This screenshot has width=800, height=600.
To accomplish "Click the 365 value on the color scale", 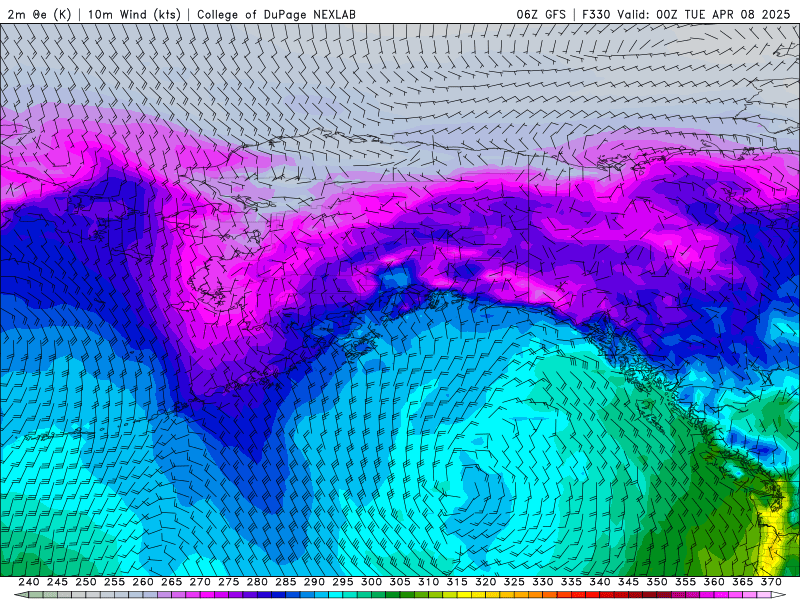I will [x=743, y=582].
